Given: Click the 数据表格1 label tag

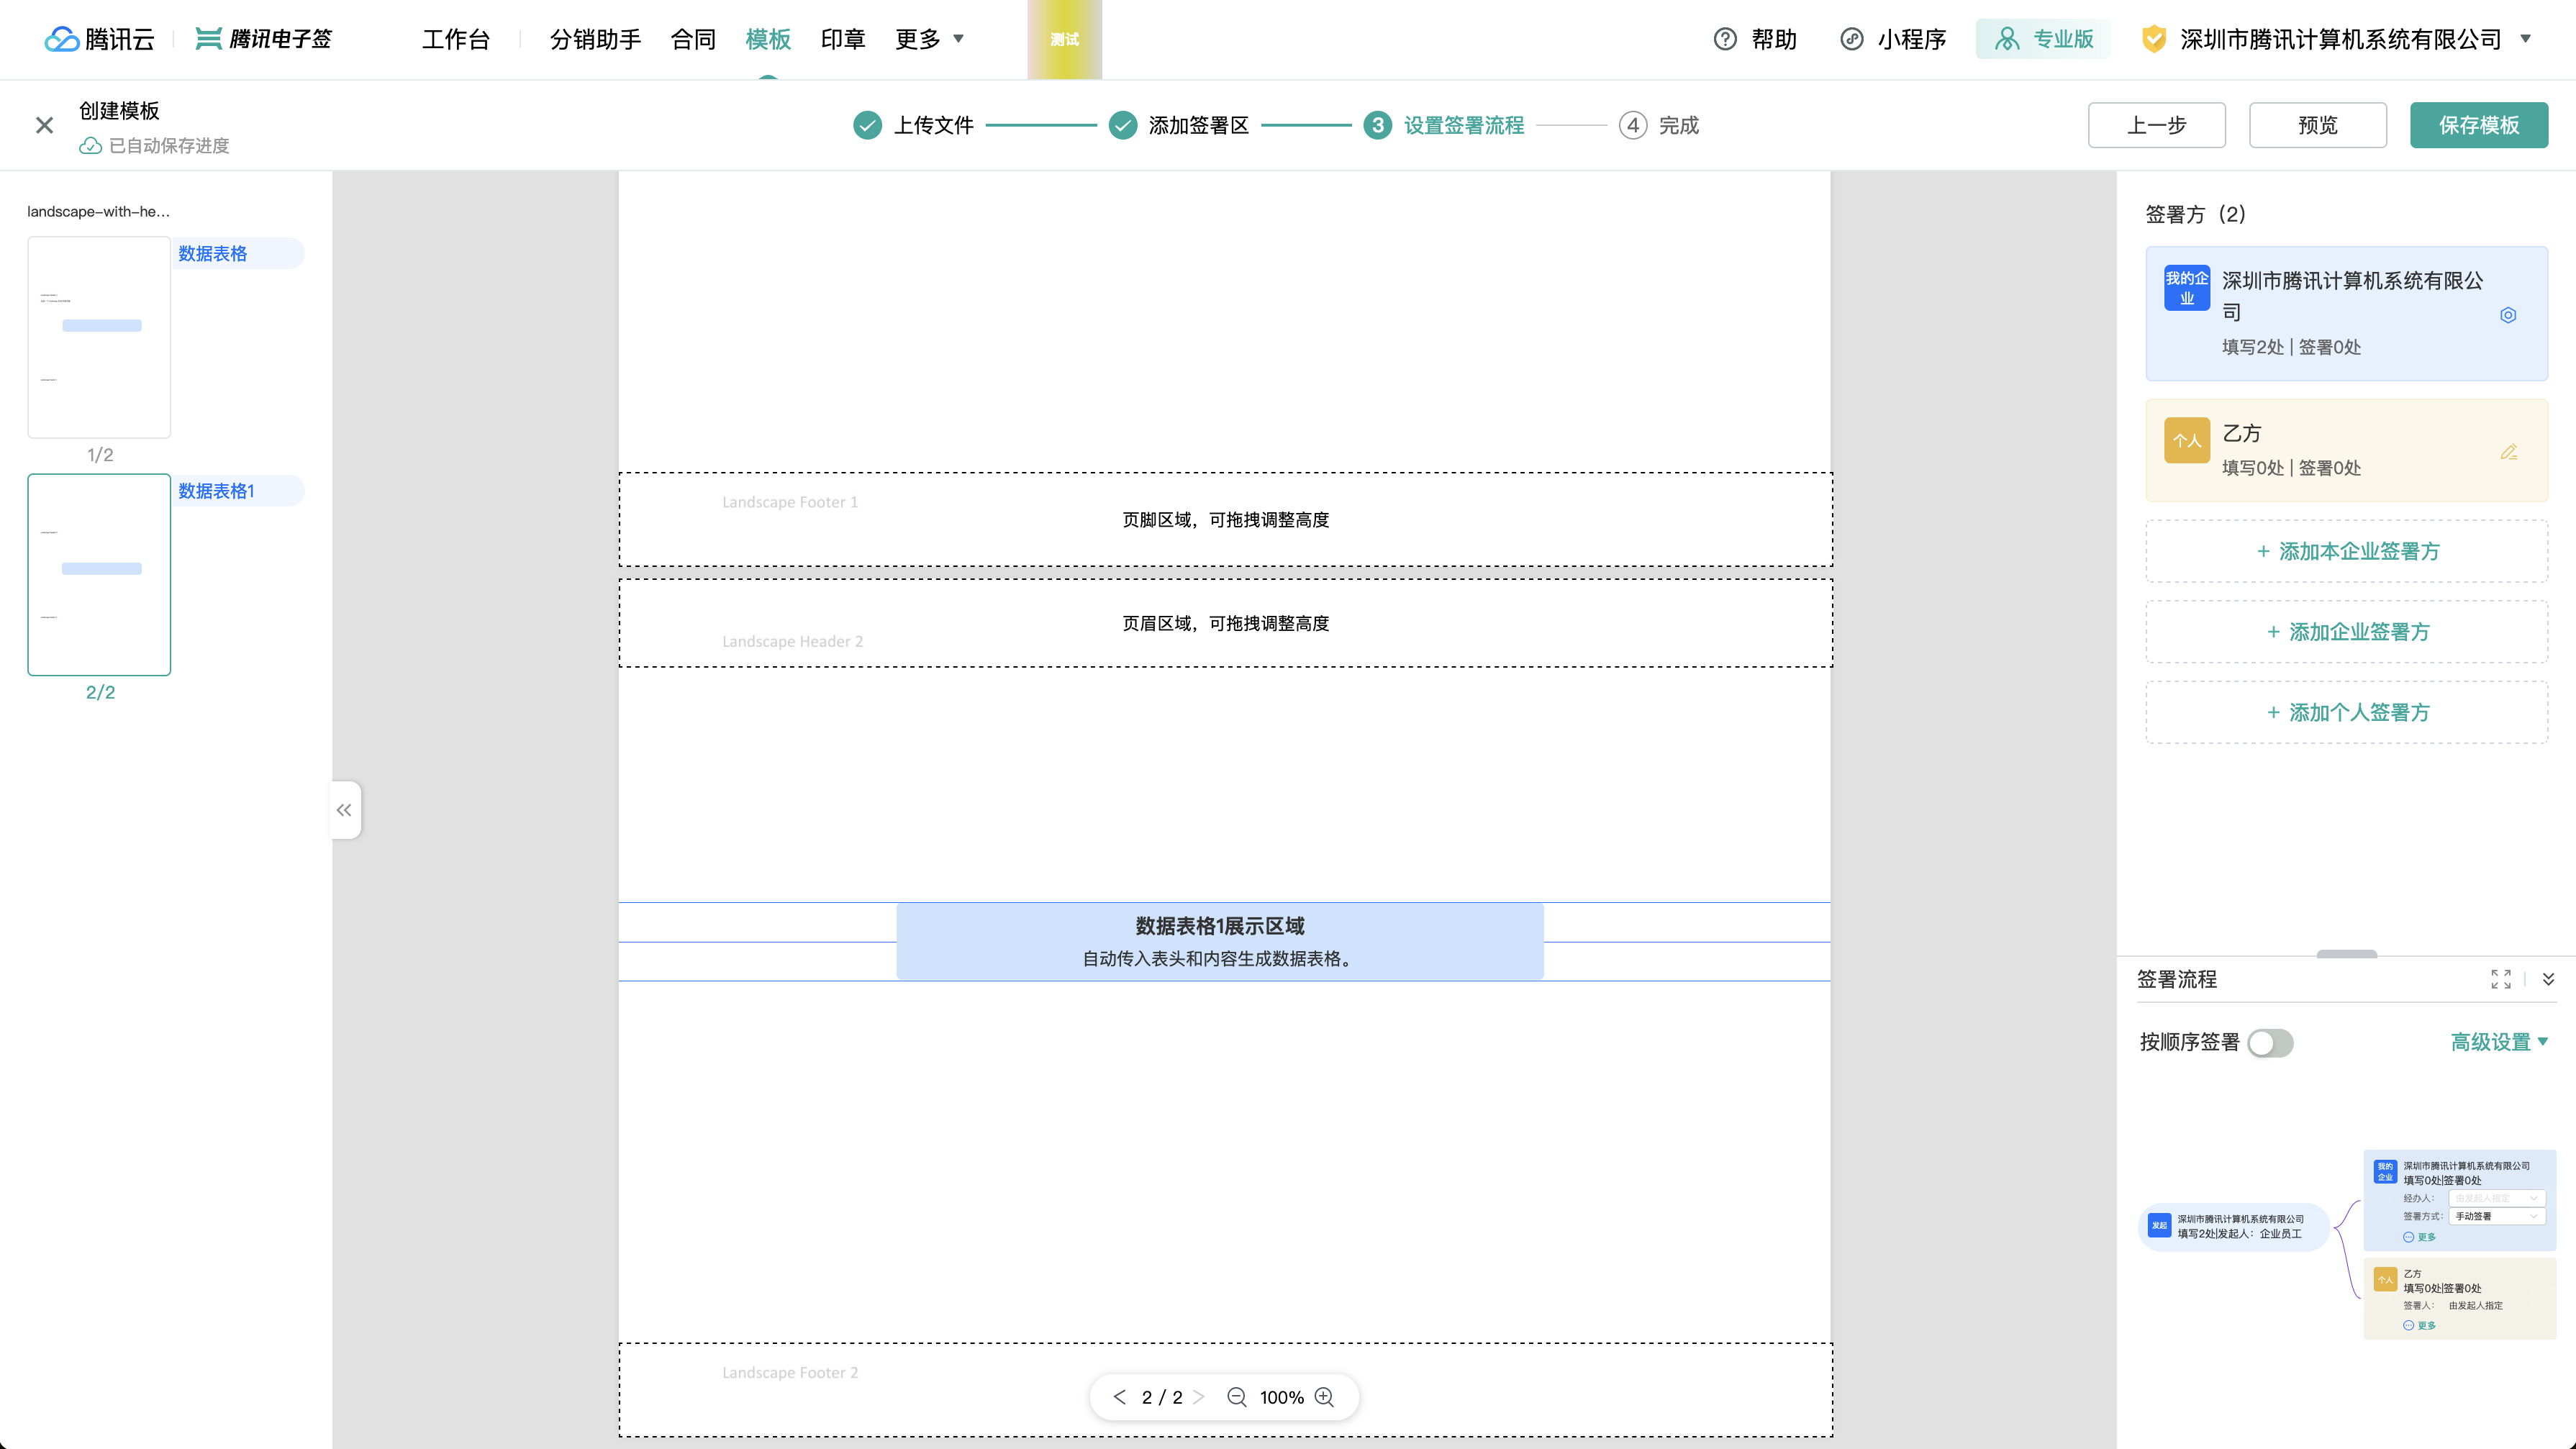Looking at the screenshot, I should pyautogui.click(x=239, y=491).
